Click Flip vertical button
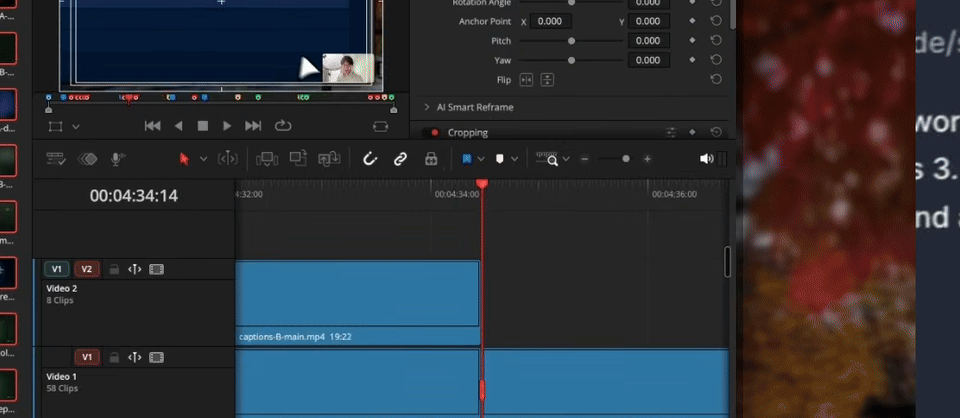The height and width of the screenshot is (418, 960). 547,80
